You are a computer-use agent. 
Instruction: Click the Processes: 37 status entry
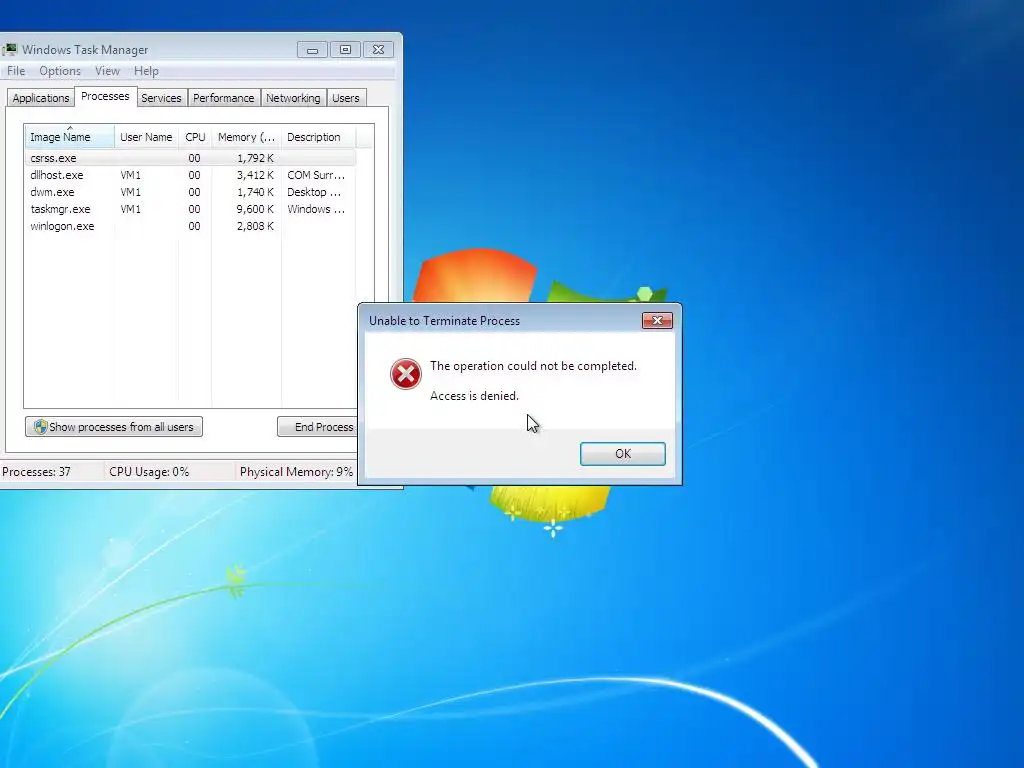tap(37, 472)
